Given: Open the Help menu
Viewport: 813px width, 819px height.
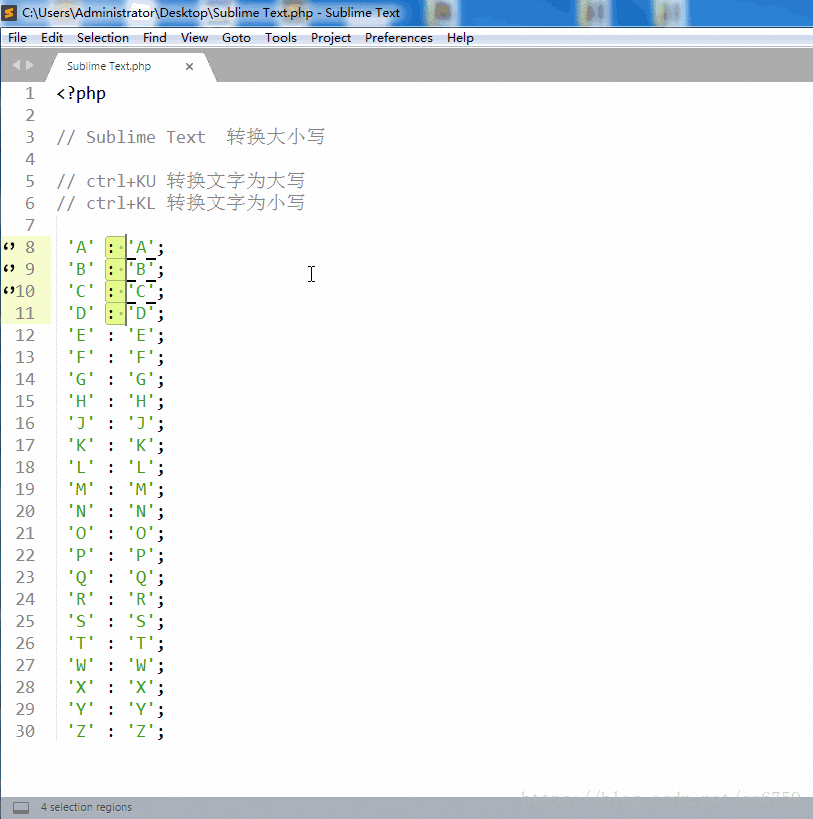Looking at the screenshot, I should coord(460,38).
